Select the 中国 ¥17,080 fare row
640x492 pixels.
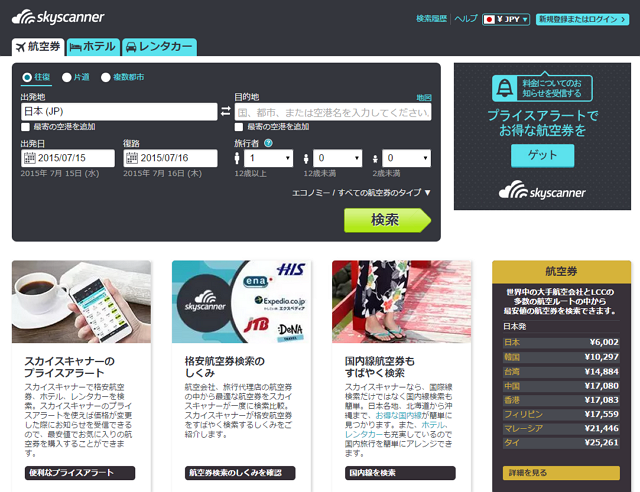pyautogui.click(x=561, y=386)
